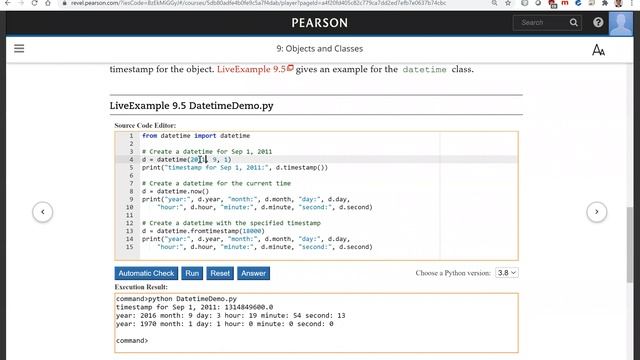Click the final 'command>' prompt
This screenshot has width=640, height=360.
[x=132, y=340]
